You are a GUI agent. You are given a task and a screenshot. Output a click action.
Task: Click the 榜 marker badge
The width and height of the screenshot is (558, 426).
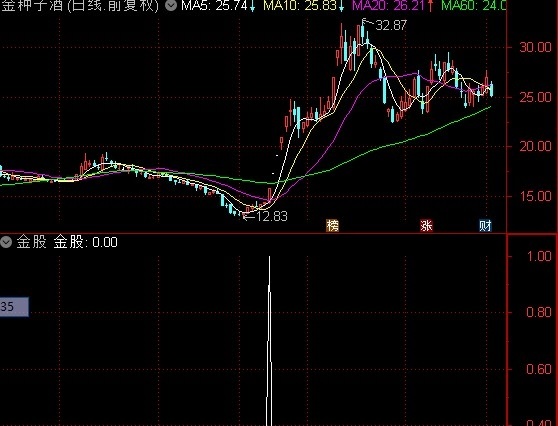click(x=332, y=226)
